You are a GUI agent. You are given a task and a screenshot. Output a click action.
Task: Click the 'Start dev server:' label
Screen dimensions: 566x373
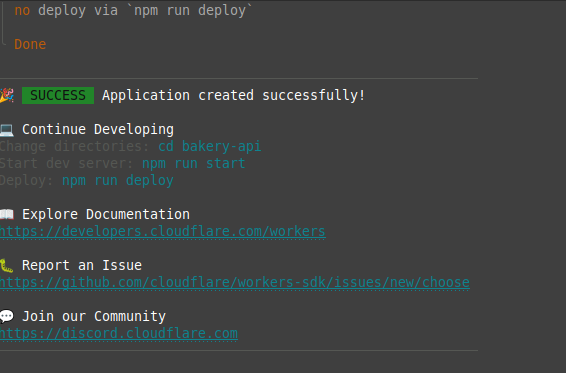click(x=67, y=163)
